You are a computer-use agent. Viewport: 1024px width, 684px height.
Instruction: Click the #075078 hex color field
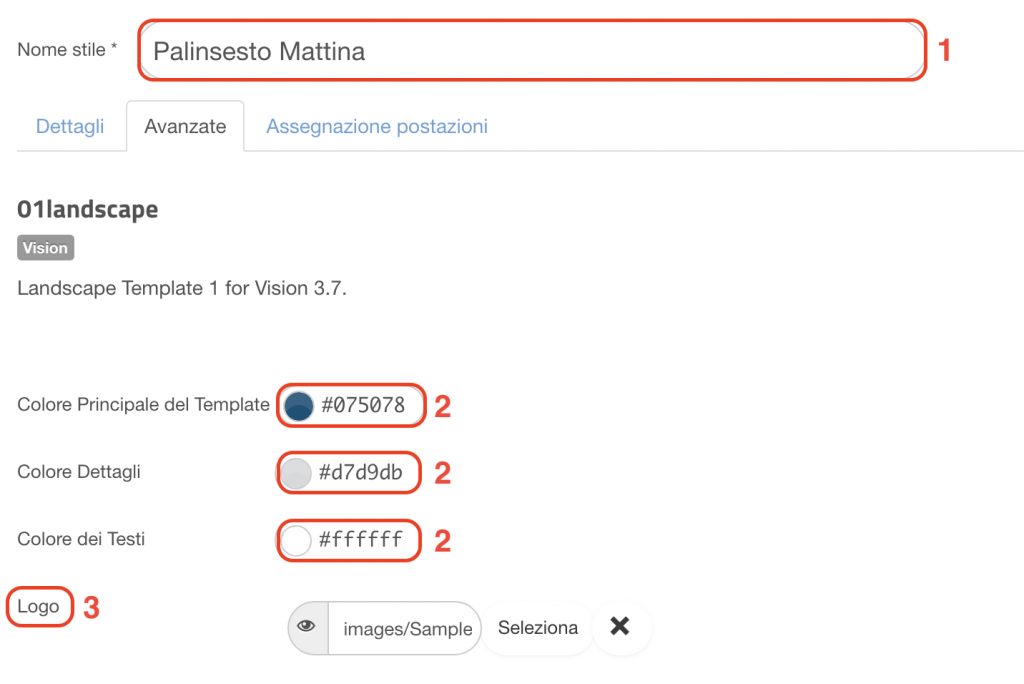tap(363, 405)
